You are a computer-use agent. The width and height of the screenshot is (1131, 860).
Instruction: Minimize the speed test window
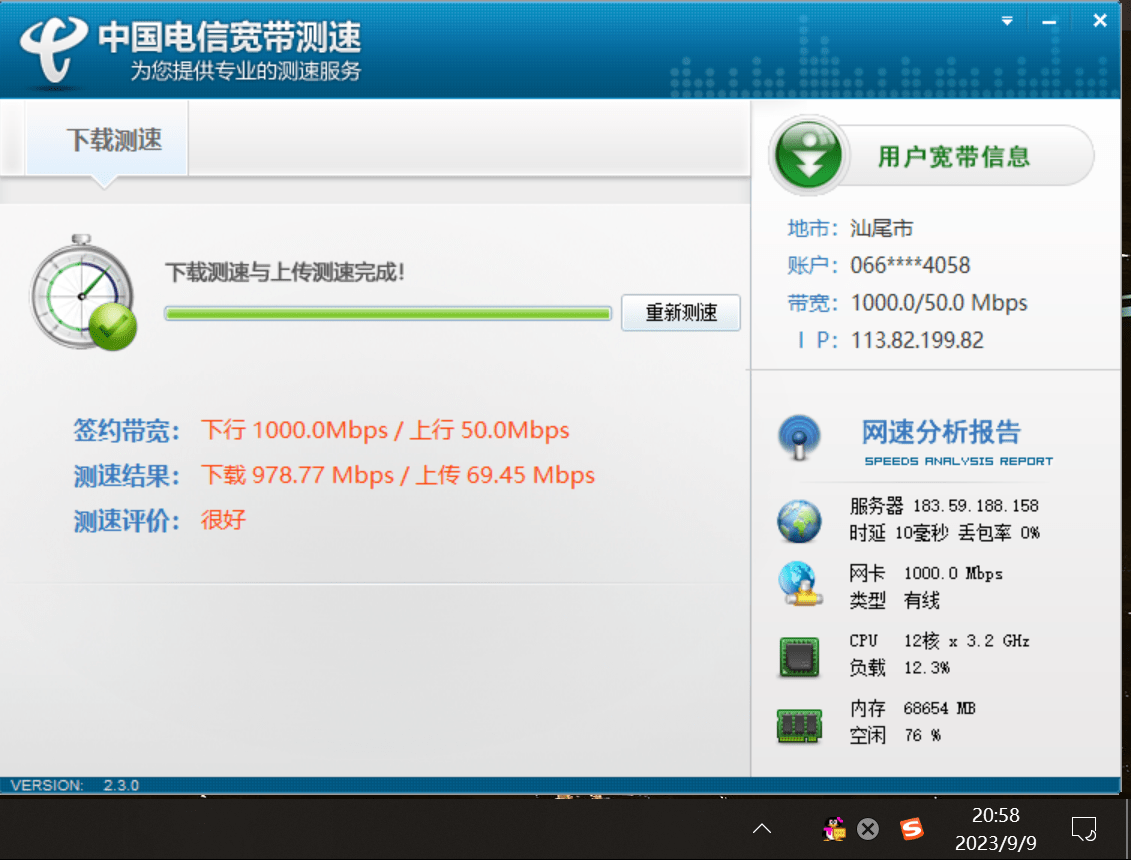1049,22
